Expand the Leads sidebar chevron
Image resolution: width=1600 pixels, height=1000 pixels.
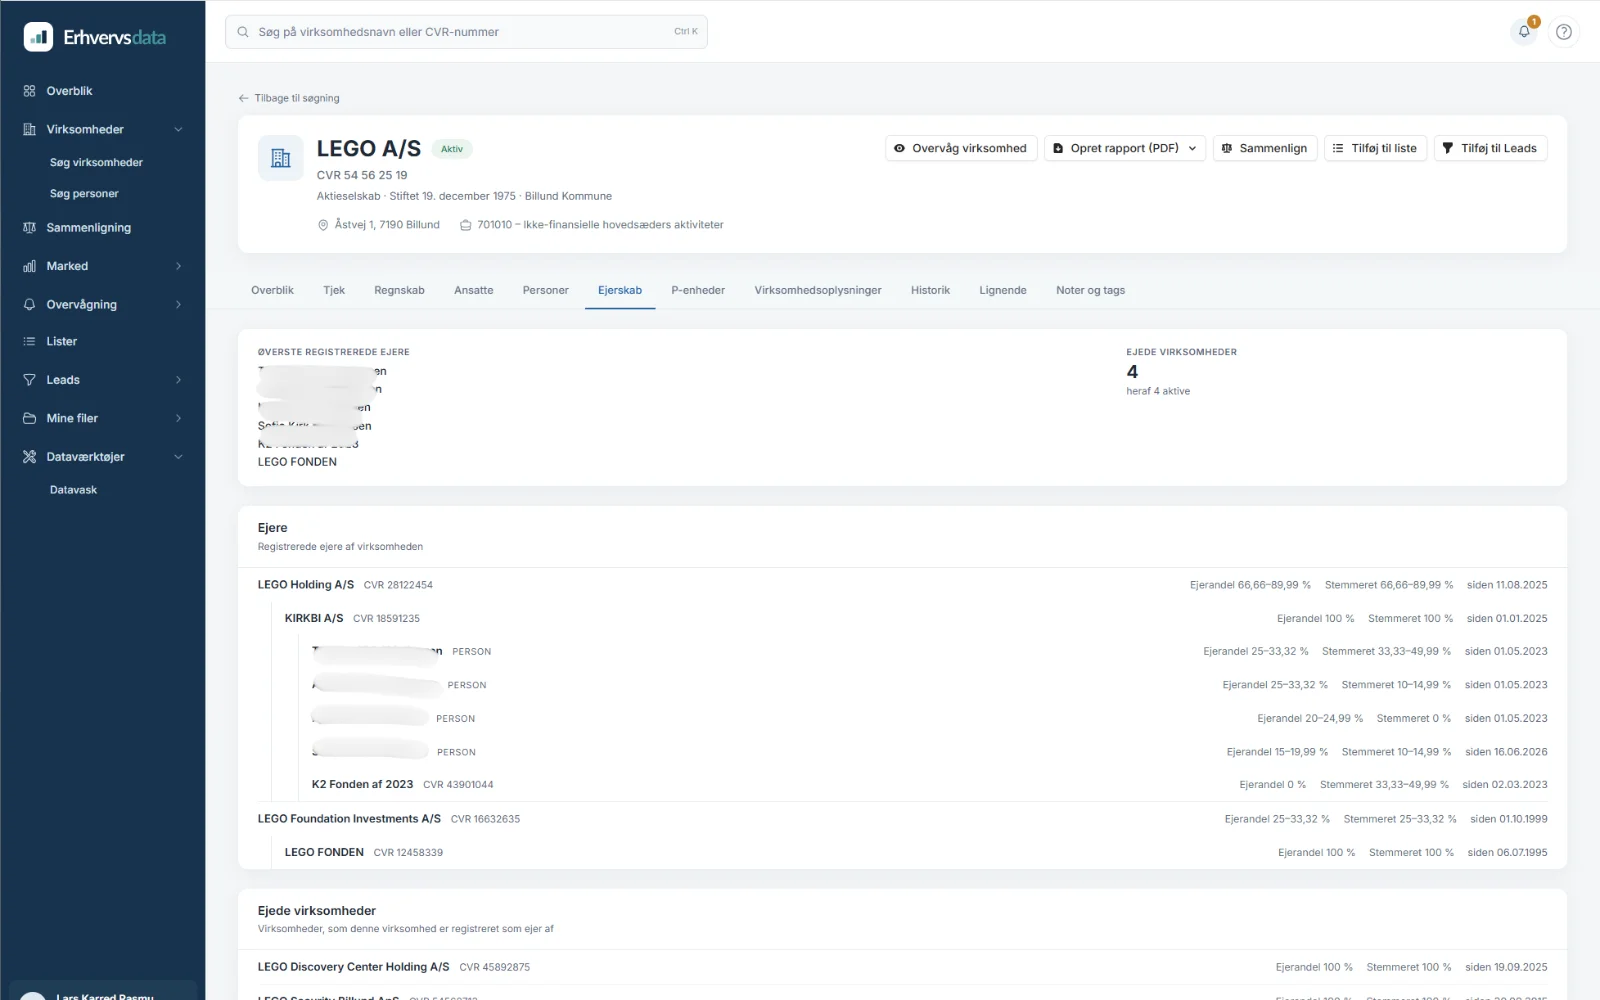[178, 380]
